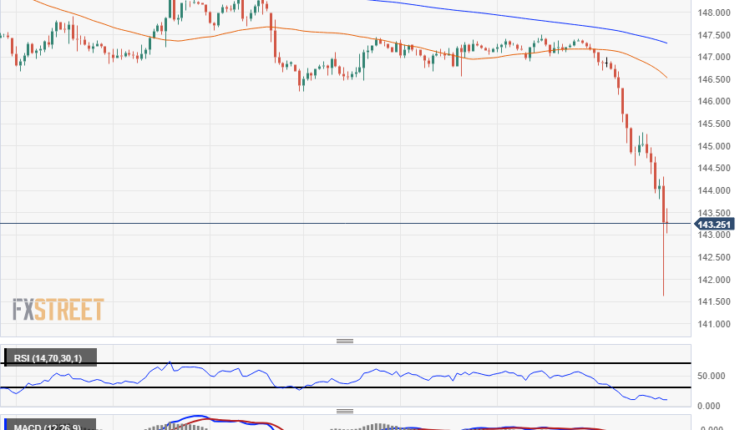
Task: Click the 144.000 price axis label
Action: 712,191
